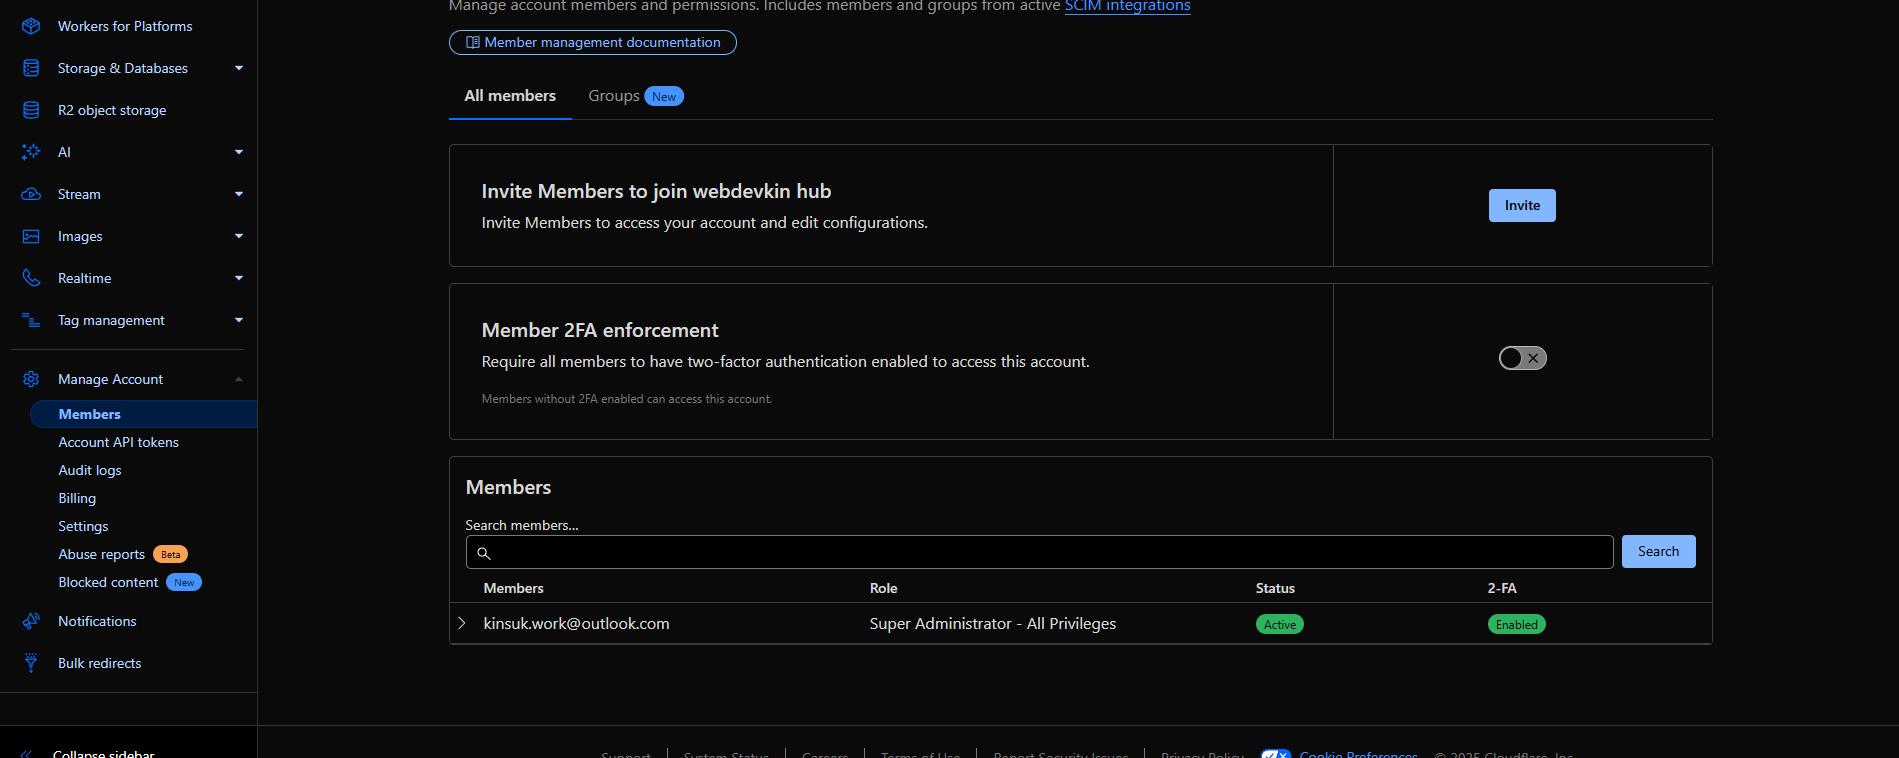Switch to the All members tab
This screenshot has width=1899, height=758.
(x=510, y=96)
